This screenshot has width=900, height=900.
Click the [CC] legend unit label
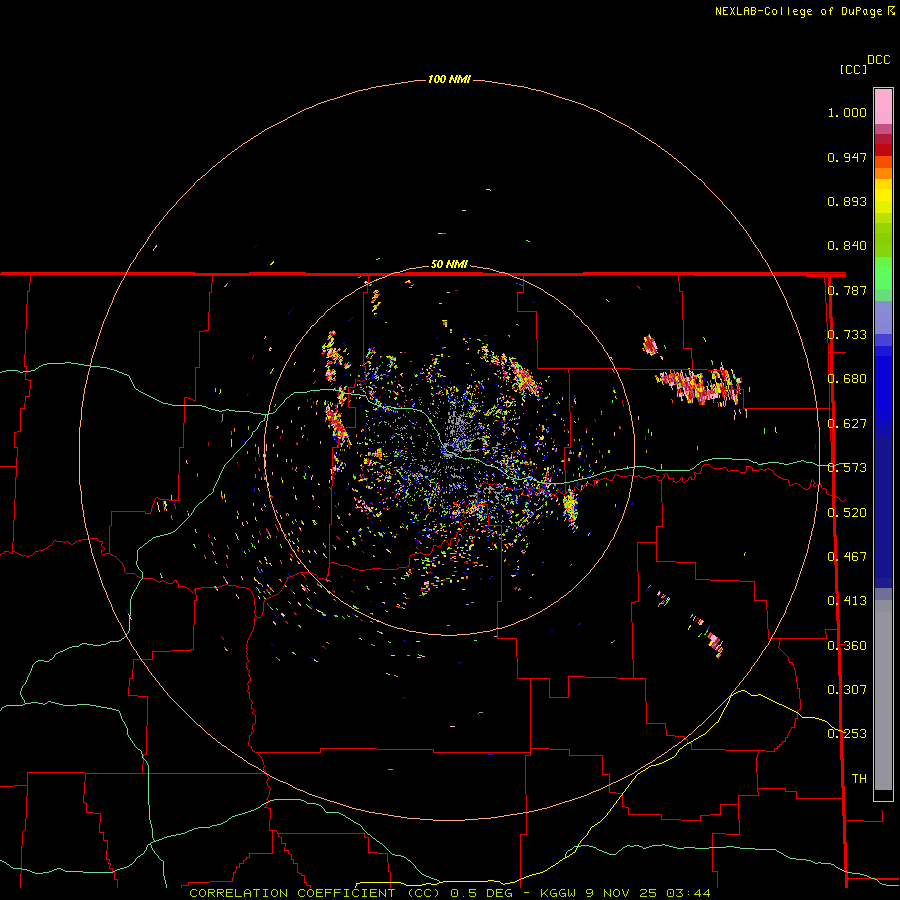click(x=854, y=69)
